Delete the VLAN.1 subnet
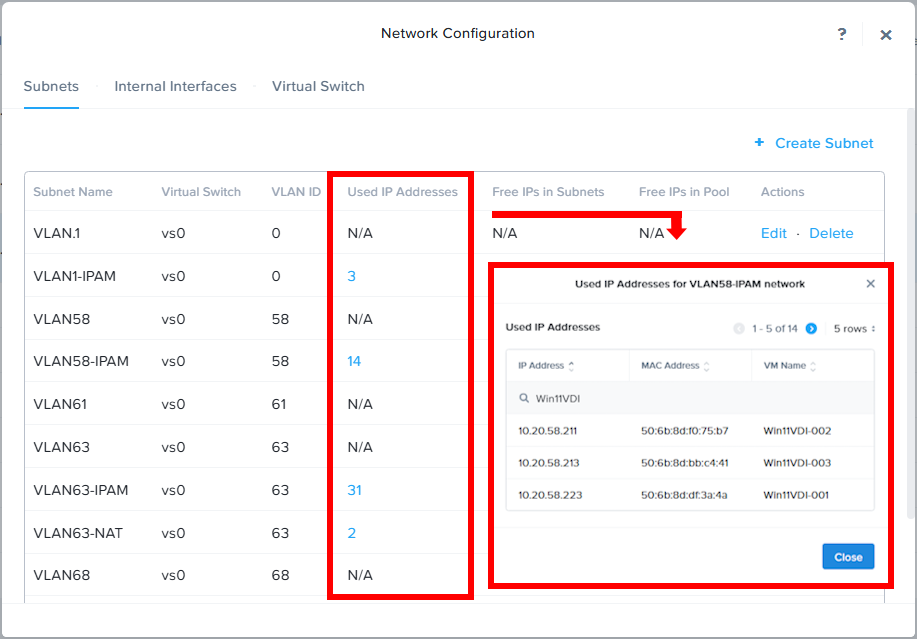 pyautogui.click(x=831, y=233)
